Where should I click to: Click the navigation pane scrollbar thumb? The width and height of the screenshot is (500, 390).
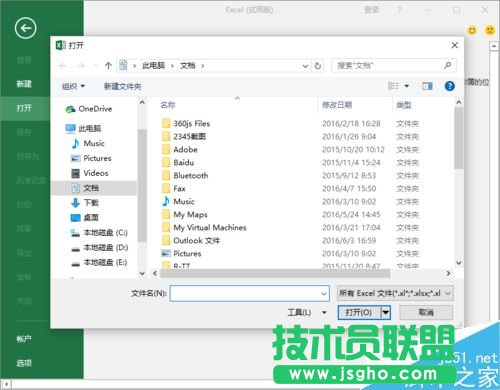click(x=142, y=185)
